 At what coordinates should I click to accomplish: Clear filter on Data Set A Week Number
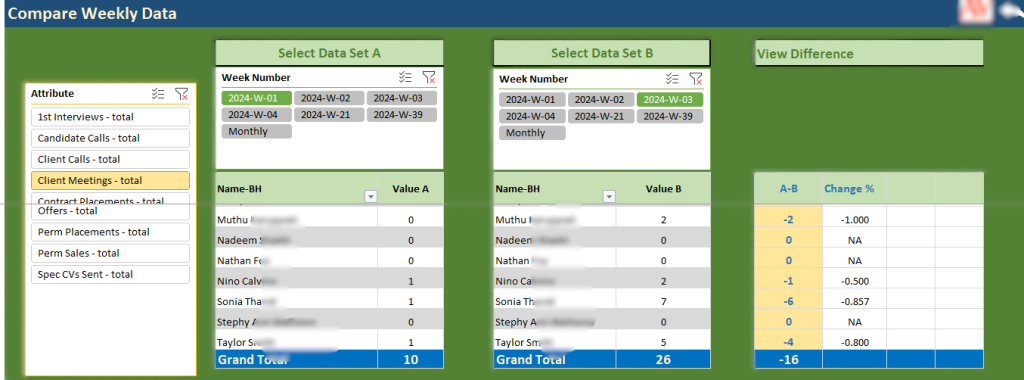(429, 78)
